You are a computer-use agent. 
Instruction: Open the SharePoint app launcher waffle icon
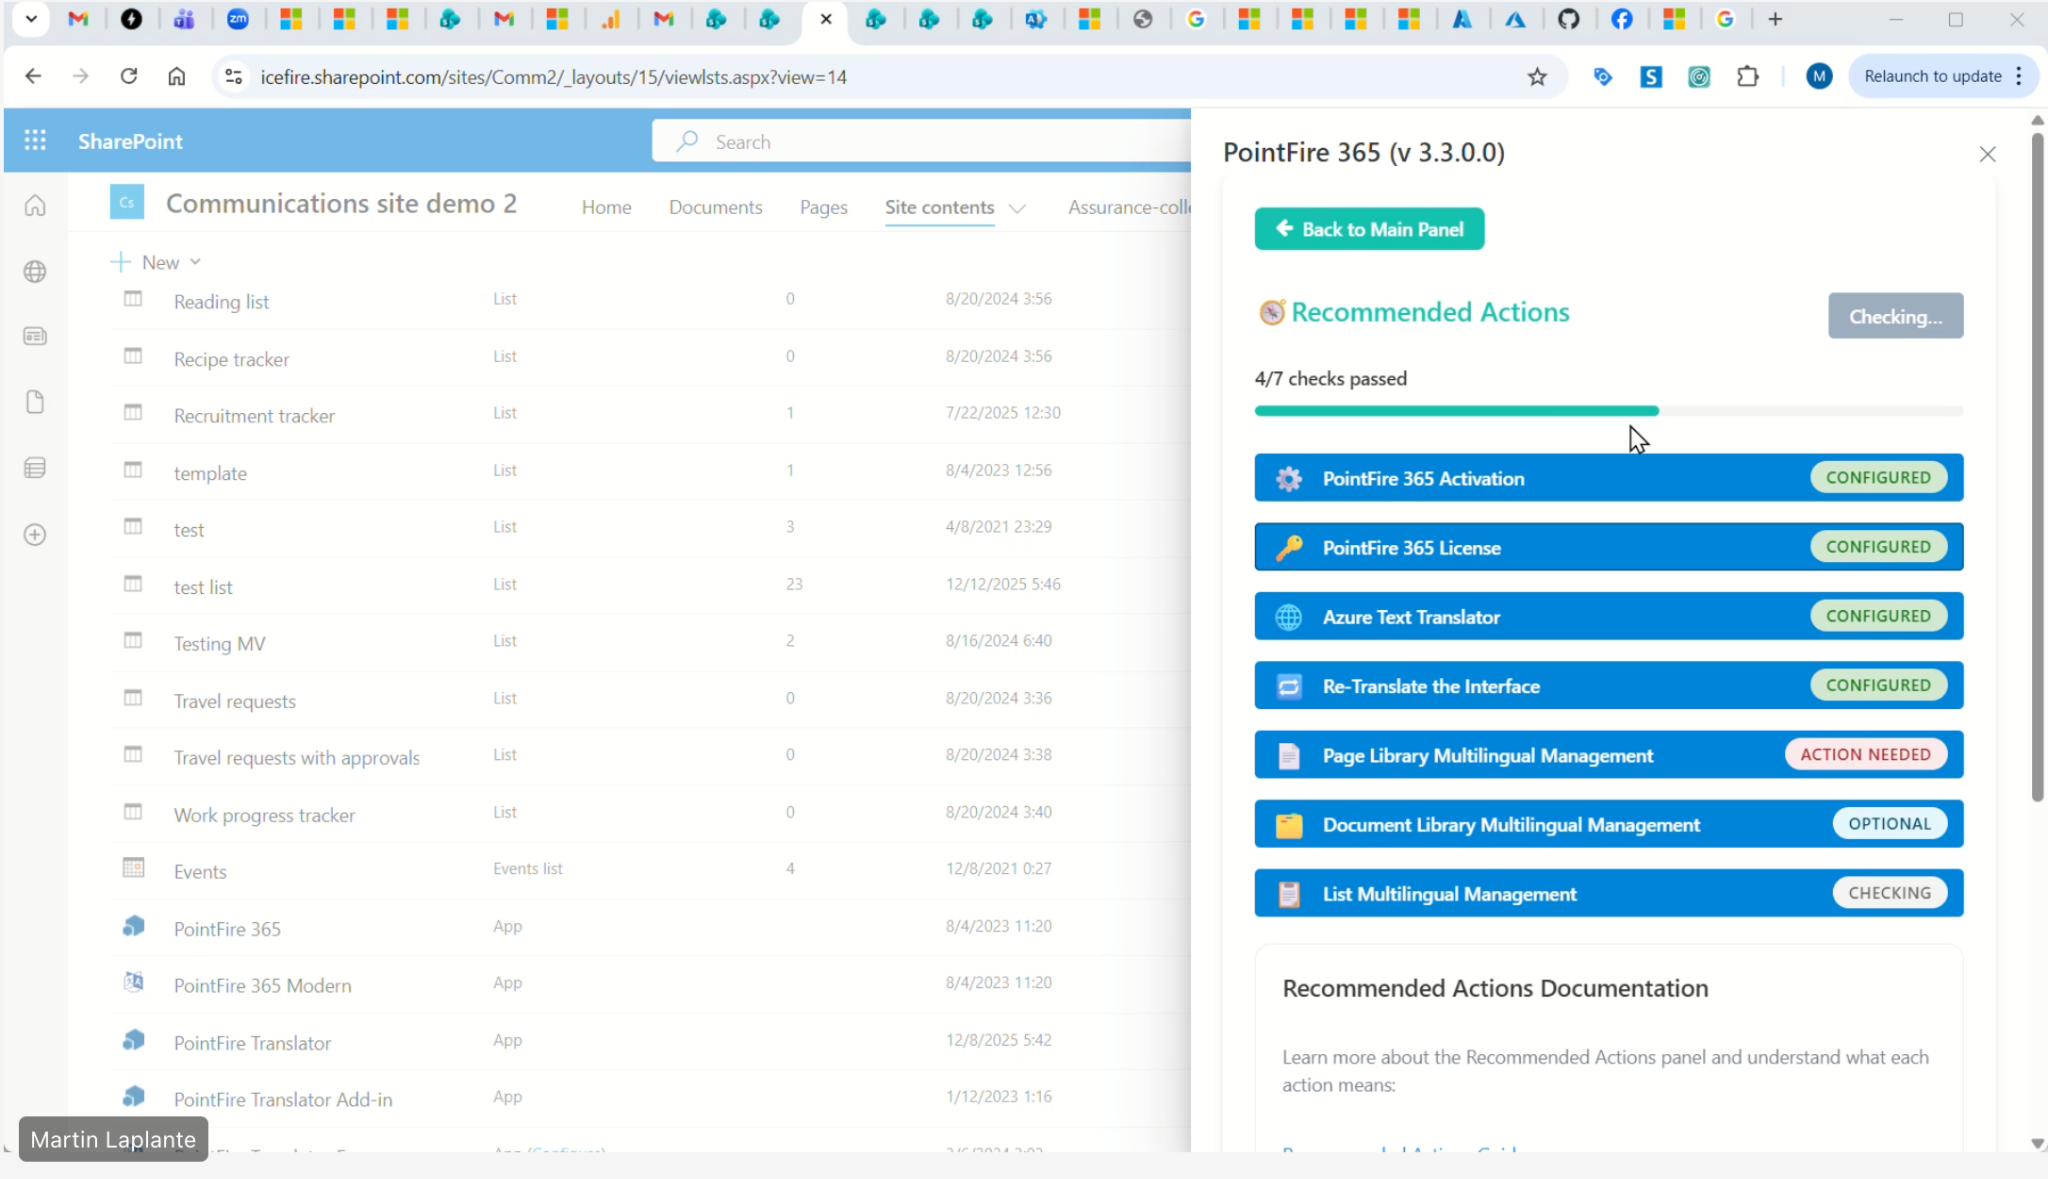coord(35,141)
